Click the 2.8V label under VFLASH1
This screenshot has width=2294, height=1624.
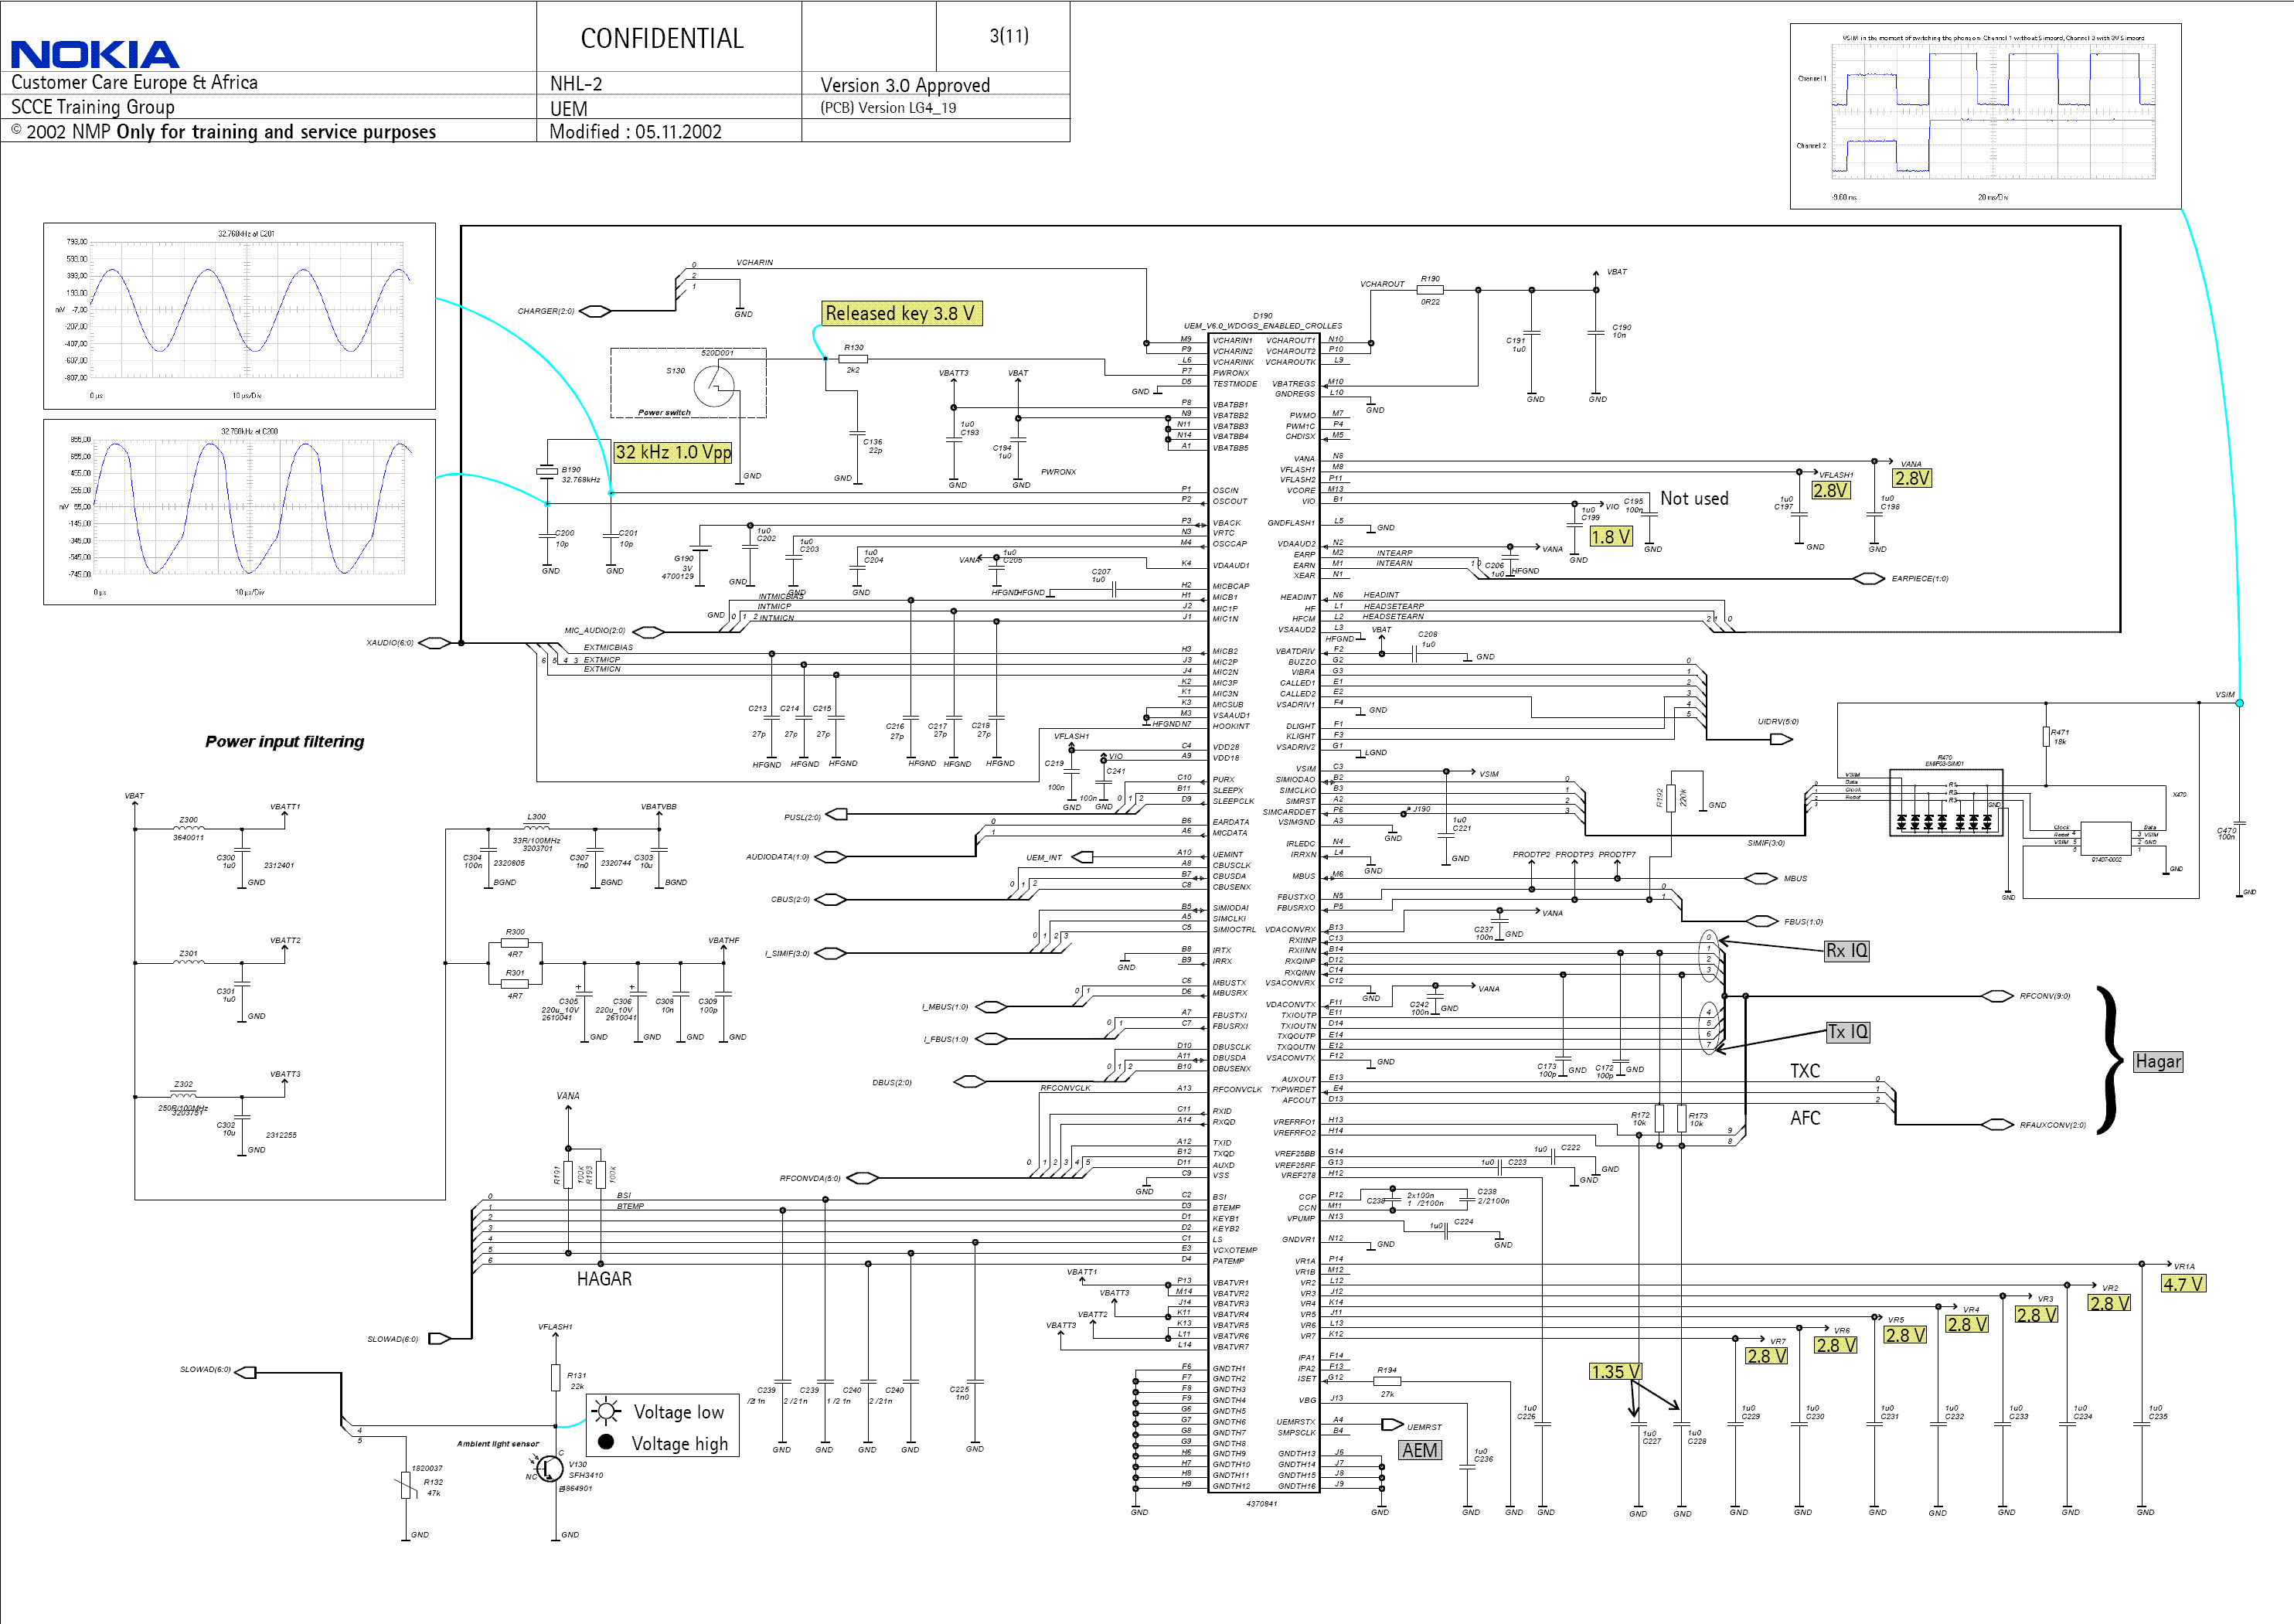1830,490
